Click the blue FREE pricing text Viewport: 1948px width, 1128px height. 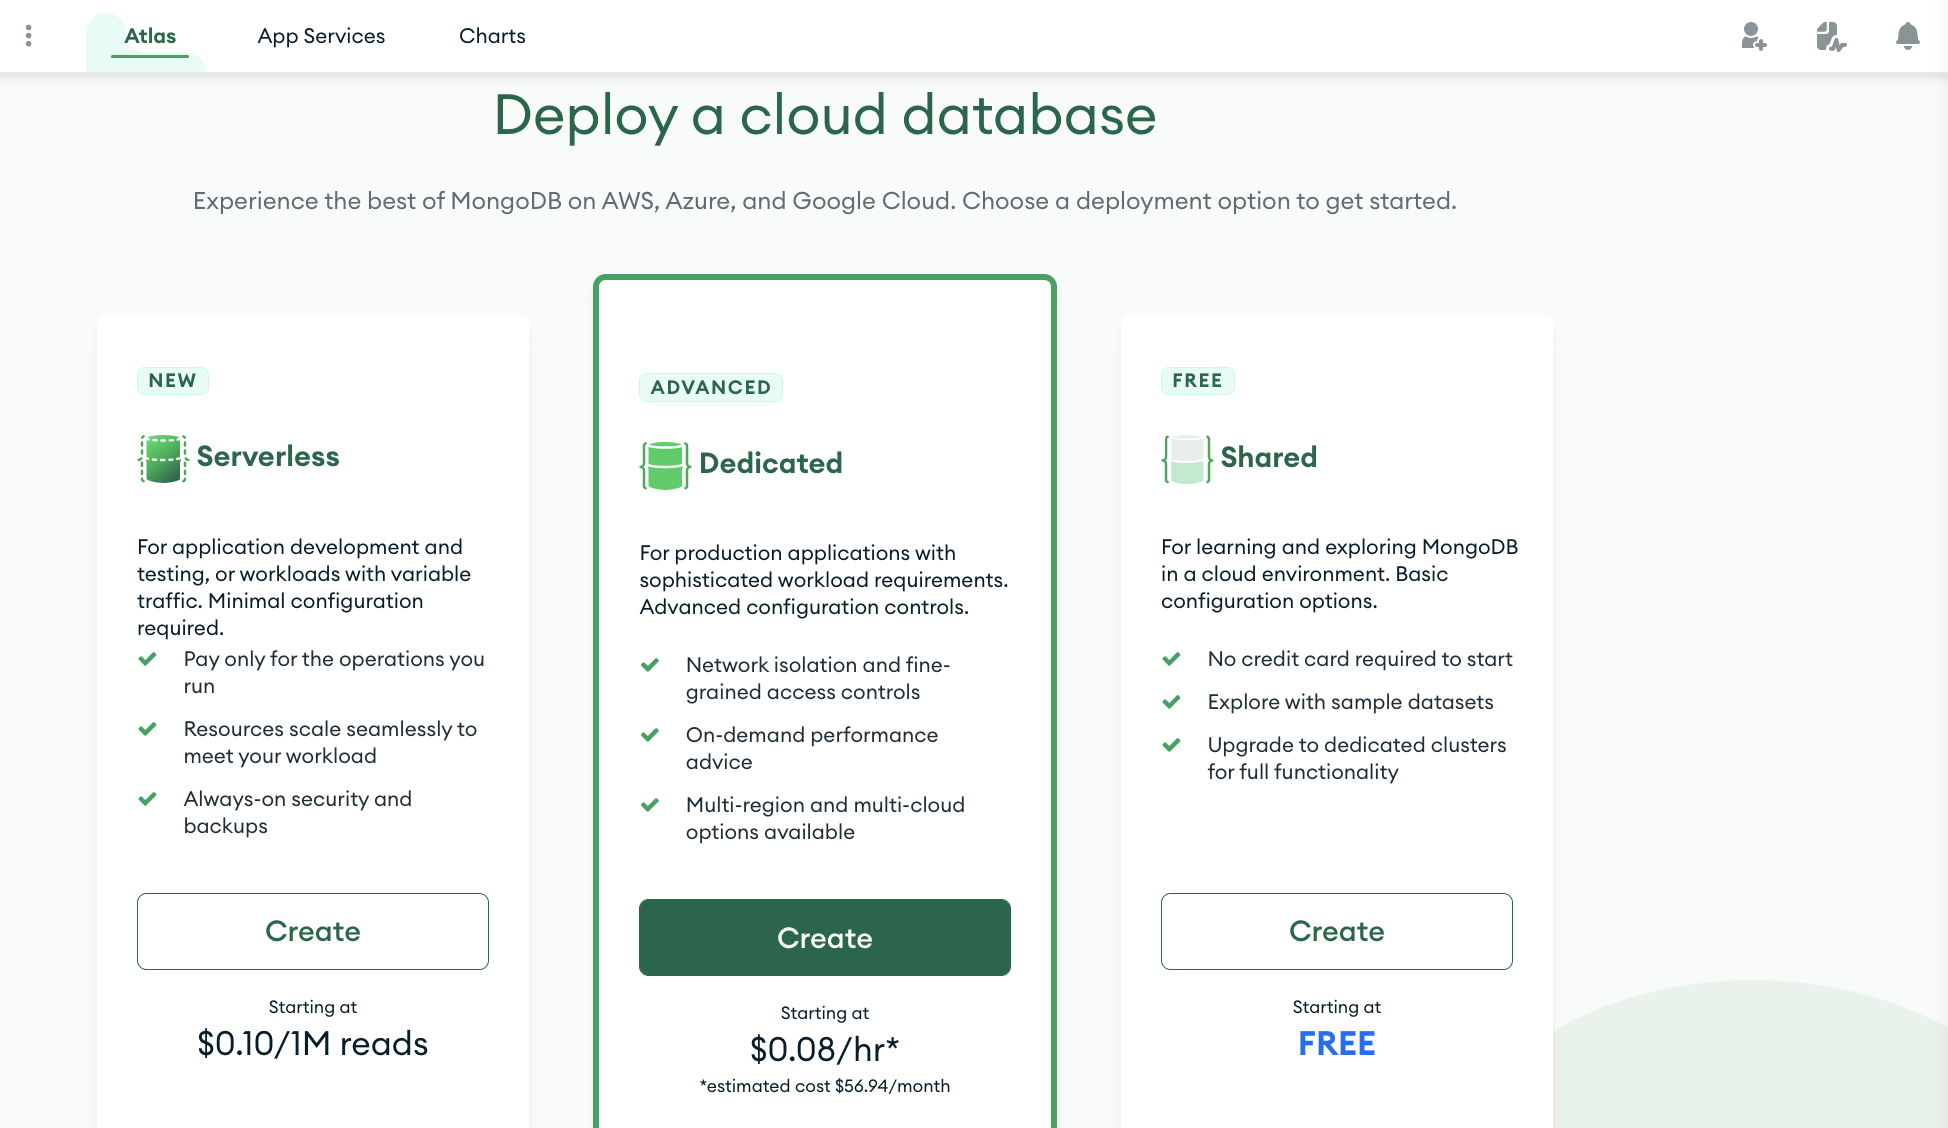(x=1336, y=1044)
